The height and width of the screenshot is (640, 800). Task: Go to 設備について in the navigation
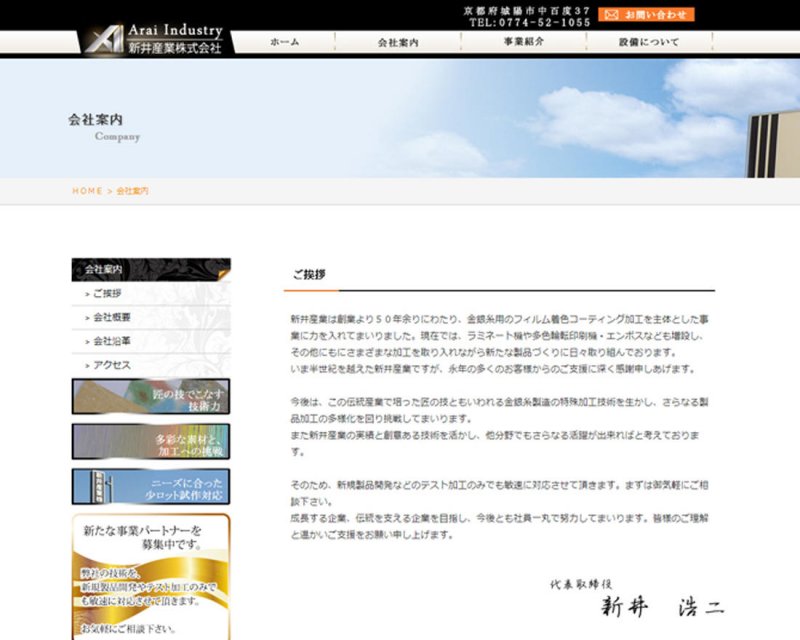(649, 42)
